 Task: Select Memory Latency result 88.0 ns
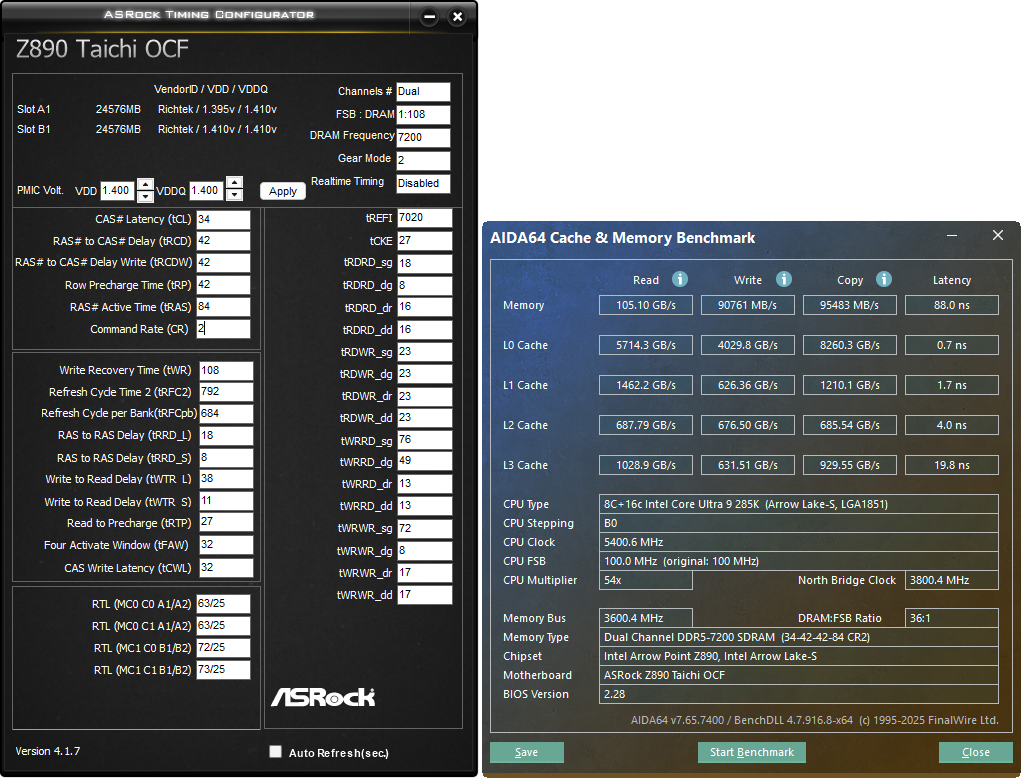click(x=952, y=305)
